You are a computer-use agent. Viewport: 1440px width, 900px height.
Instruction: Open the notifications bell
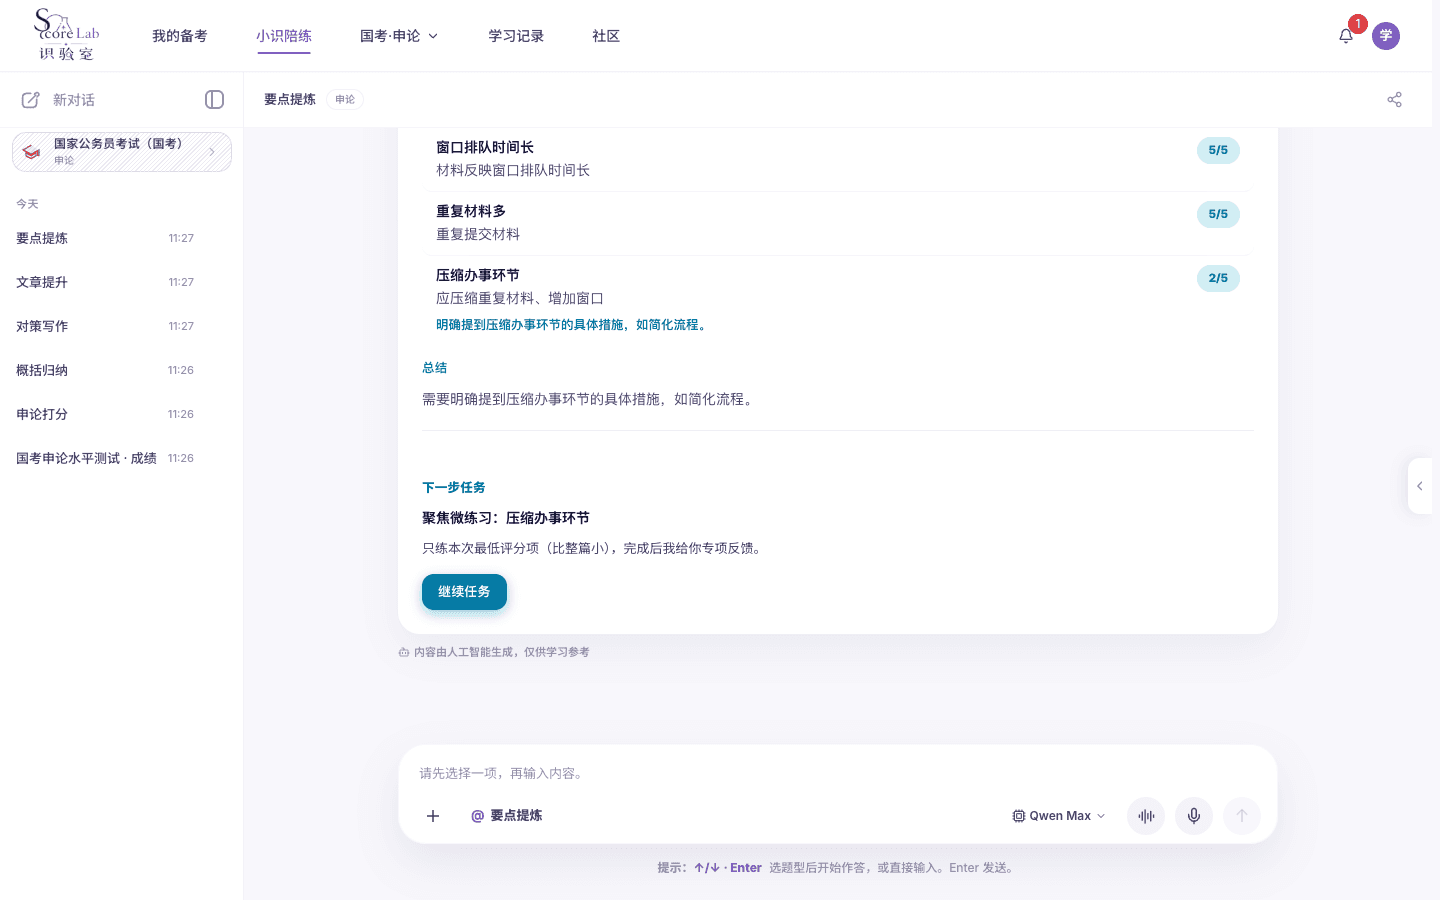pos(1346,36)
